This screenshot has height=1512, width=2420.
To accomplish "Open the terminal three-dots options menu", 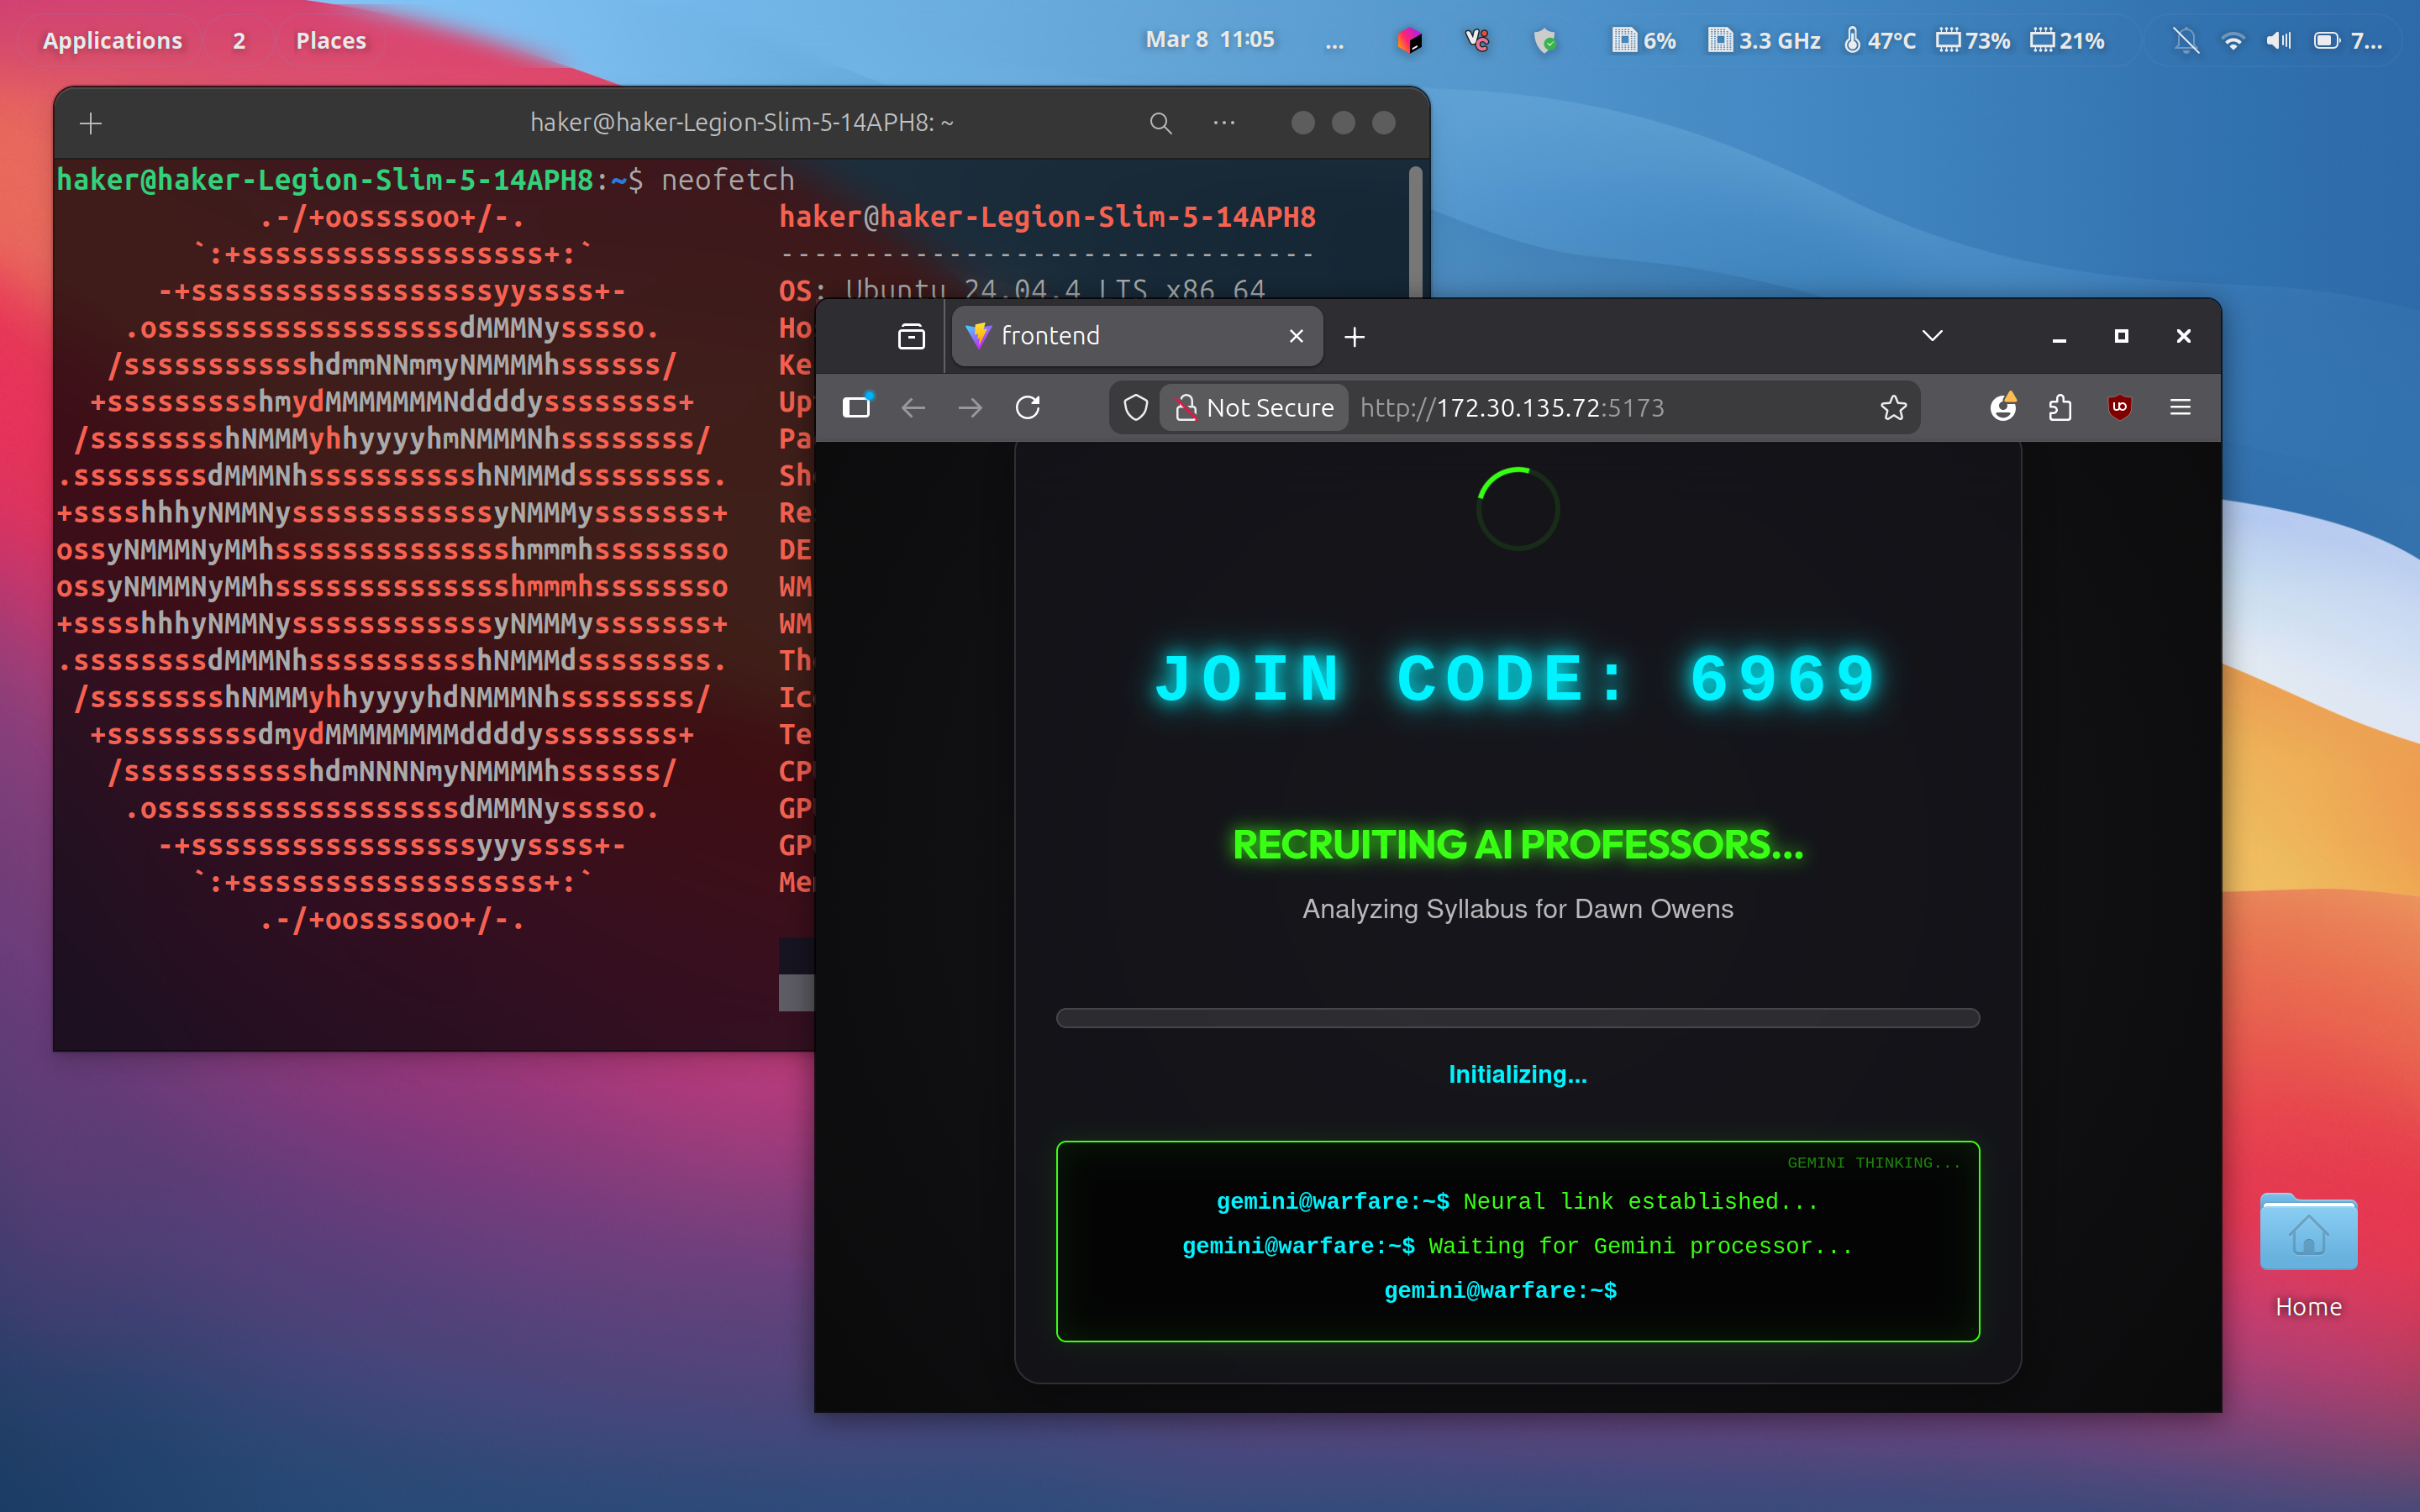I will click(x=1224, y=123).
